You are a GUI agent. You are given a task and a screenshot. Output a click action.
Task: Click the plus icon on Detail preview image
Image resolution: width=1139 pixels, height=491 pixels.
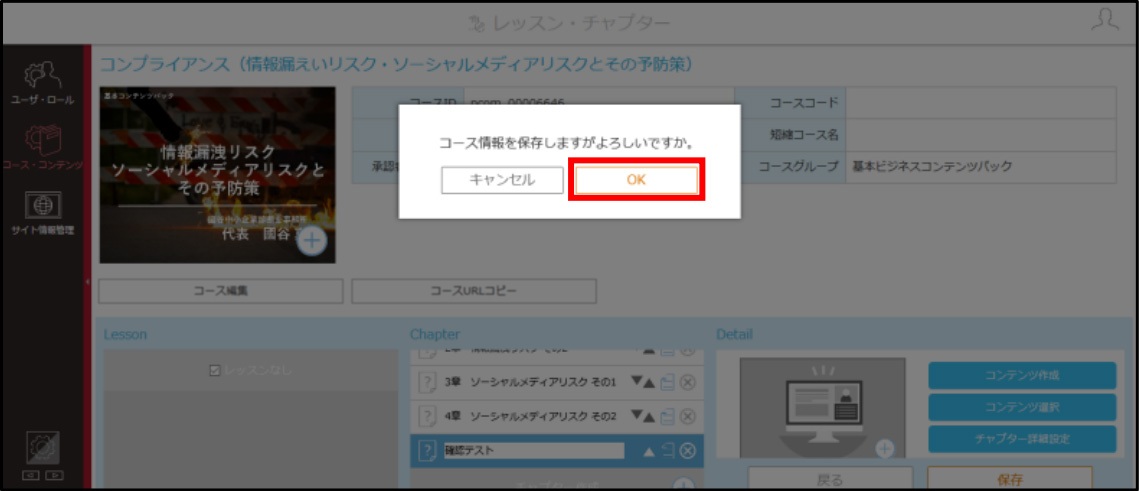tap(884, 448)
